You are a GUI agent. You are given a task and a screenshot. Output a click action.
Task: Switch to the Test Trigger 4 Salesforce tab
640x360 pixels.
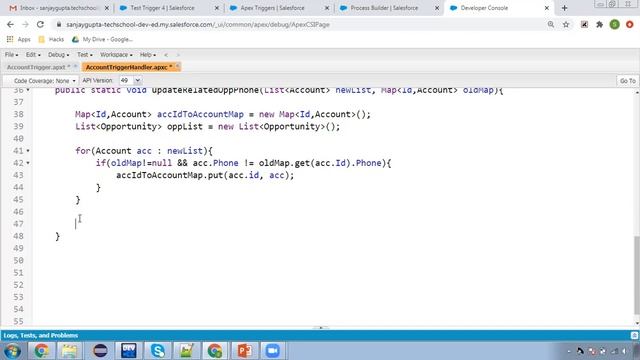[162, 8]
